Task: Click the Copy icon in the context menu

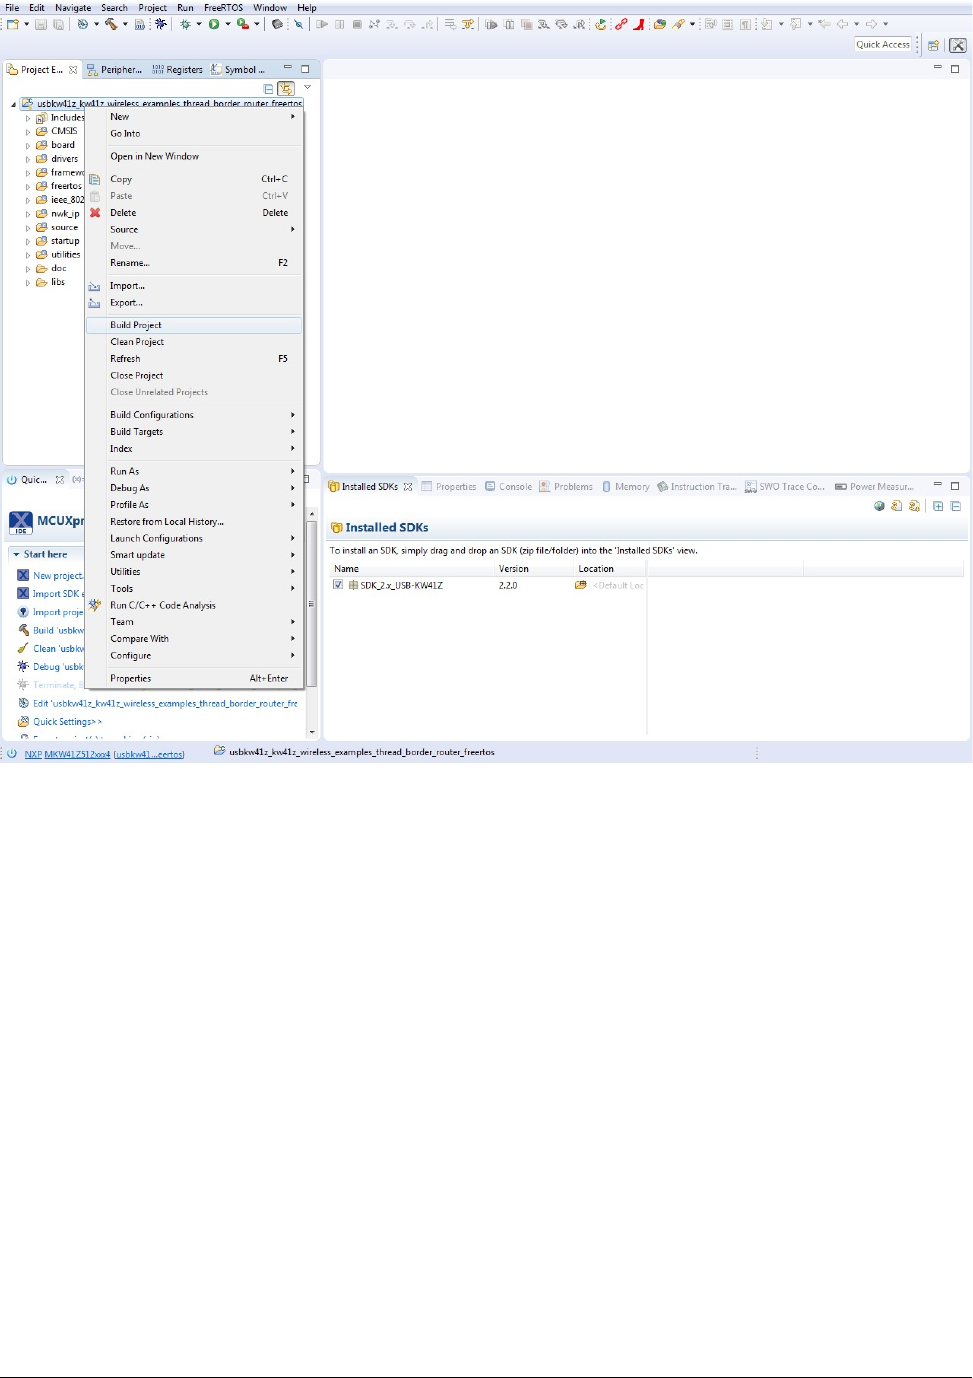Action: tap(95, 180)
